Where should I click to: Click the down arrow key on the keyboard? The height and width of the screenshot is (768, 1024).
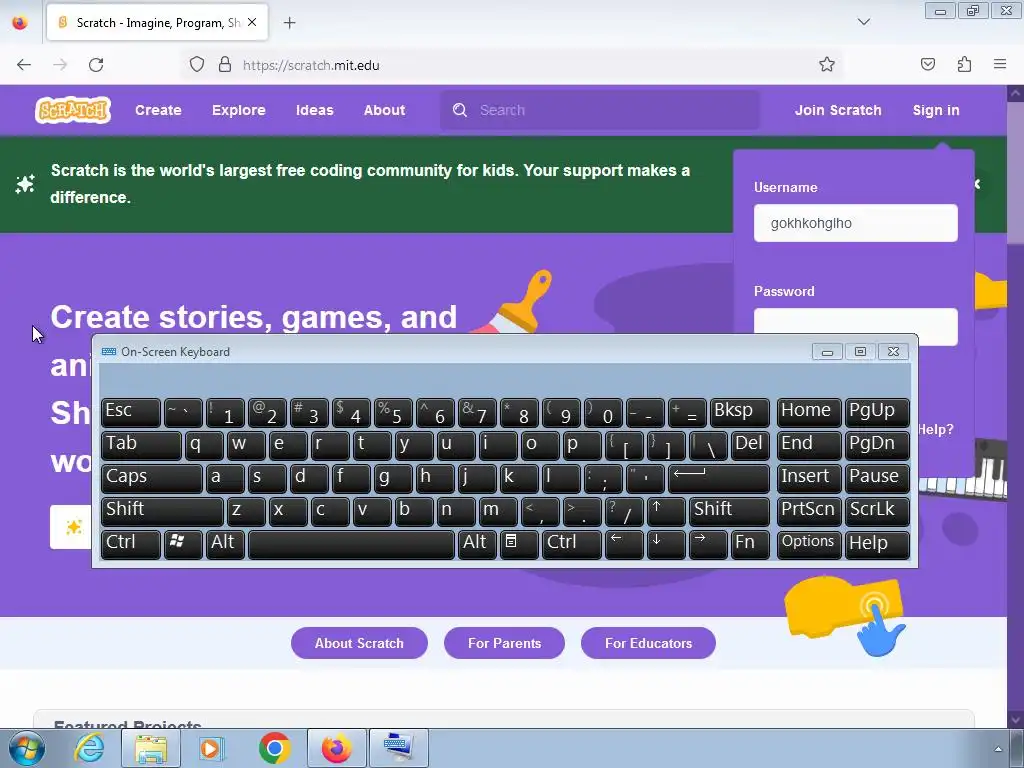click(665, 543)
